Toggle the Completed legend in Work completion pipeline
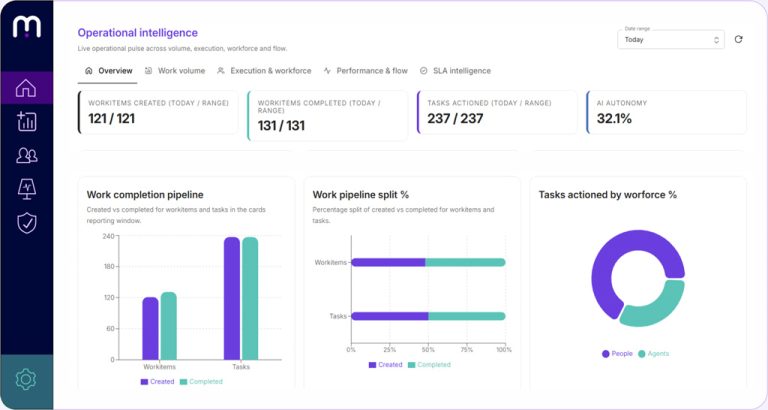This screenshot has height=410, width=768. (201, 382)
